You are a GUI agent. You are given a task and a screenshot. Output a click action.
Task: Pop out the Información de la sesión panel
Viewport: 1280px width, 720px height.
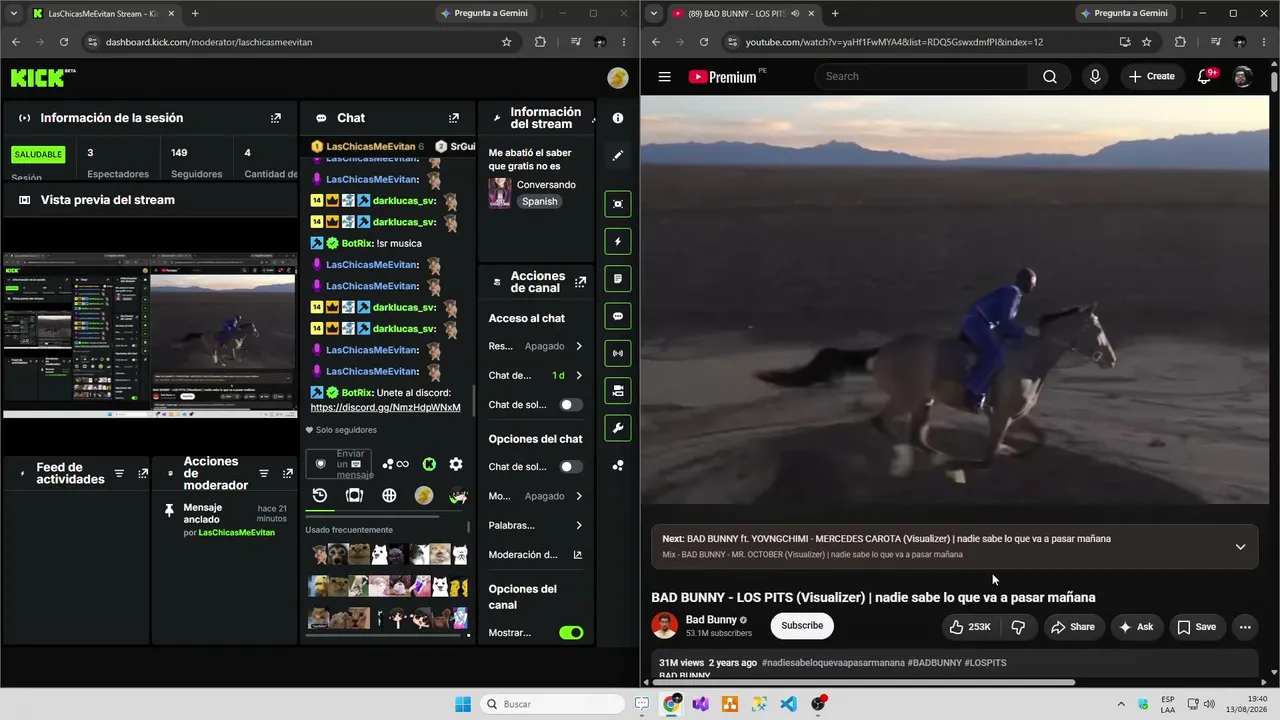click(x=276, y=118)
